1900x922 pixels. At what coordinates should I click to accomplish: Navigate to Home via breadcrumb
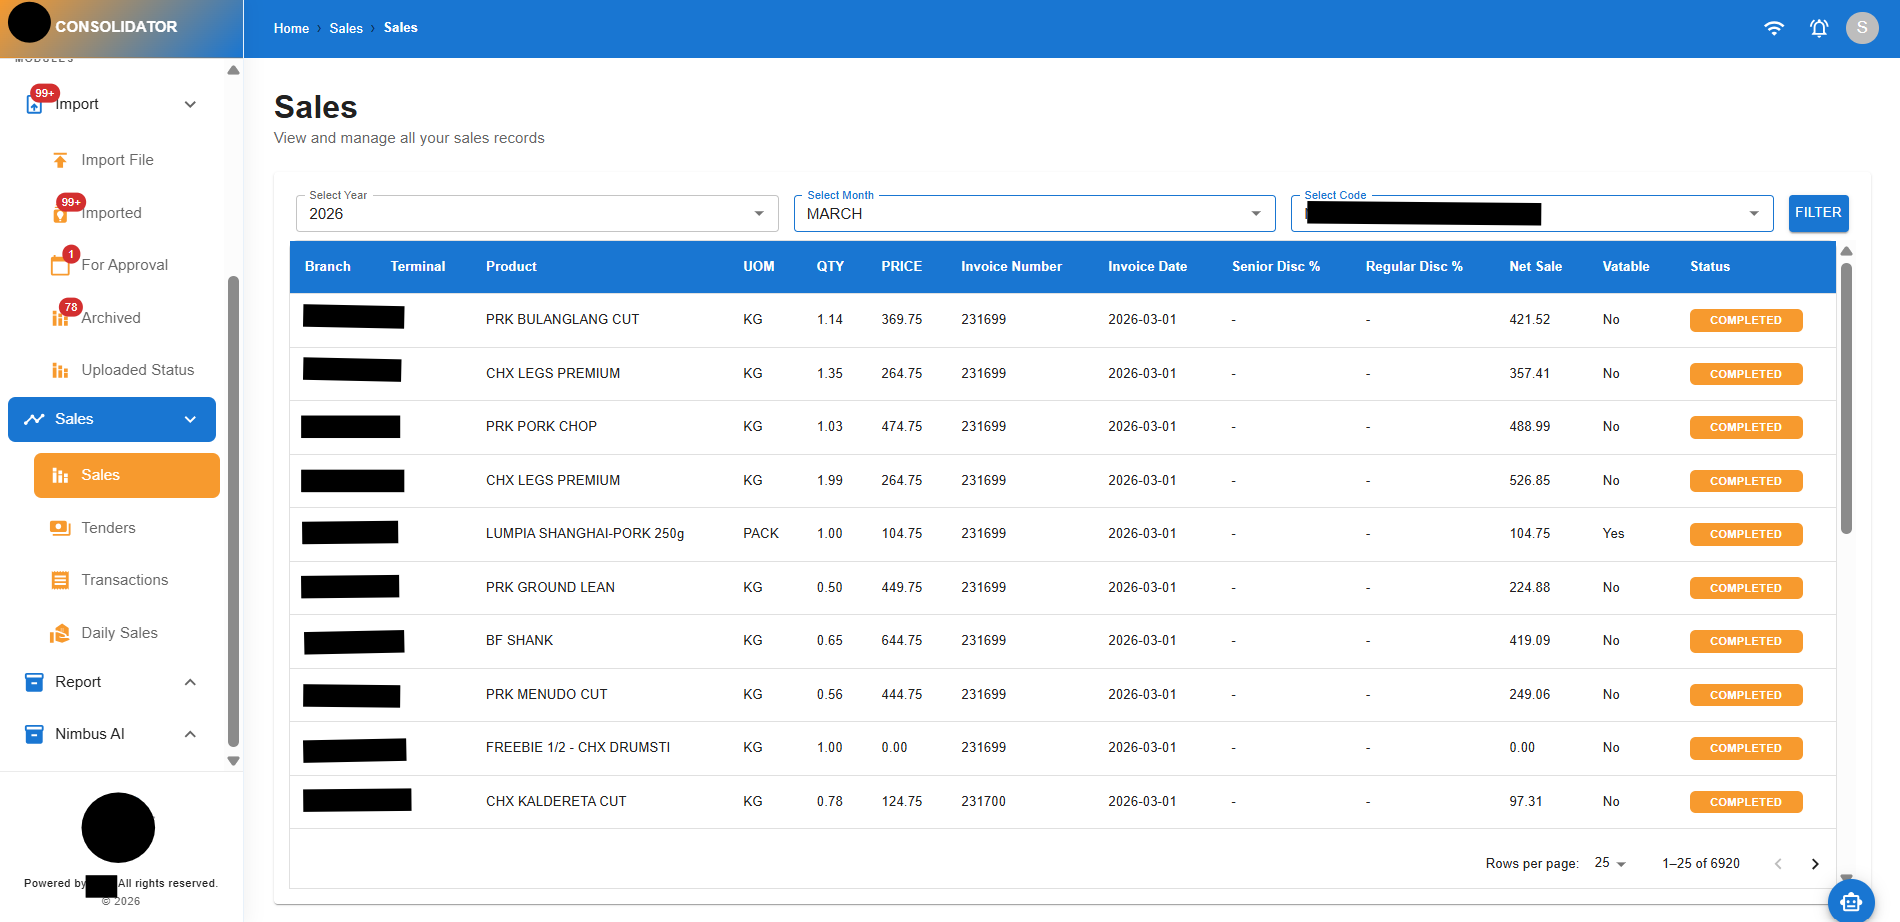pyautogui.click(x=291, y=28)
